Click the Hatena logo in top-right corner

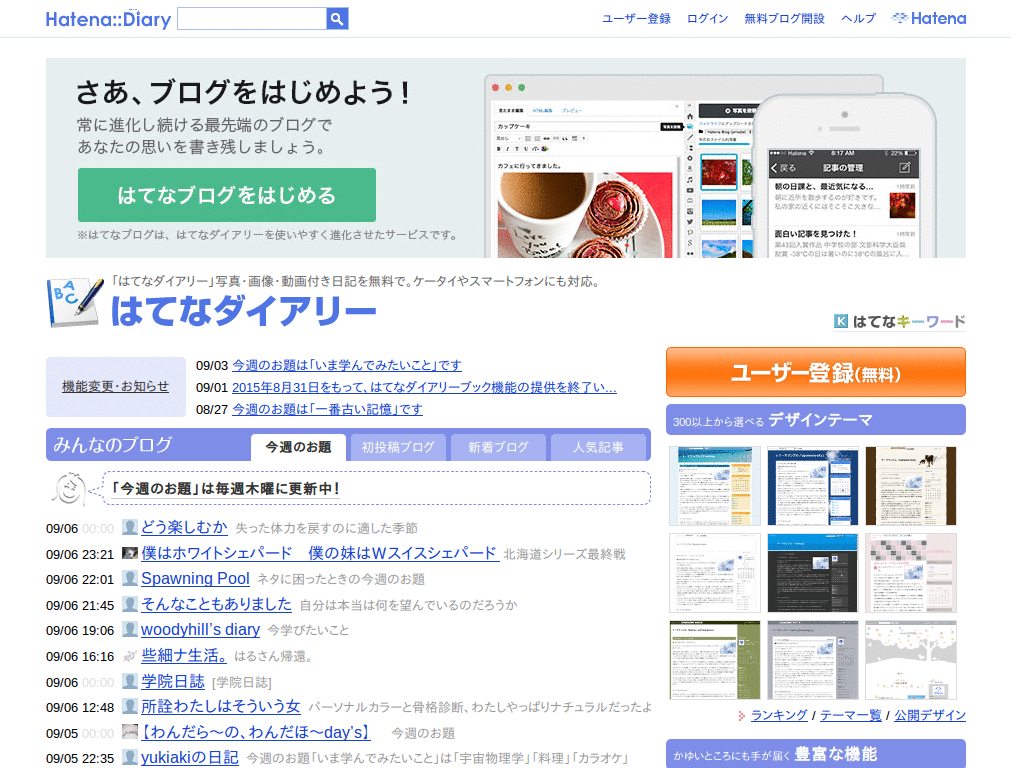pos(928,17)
